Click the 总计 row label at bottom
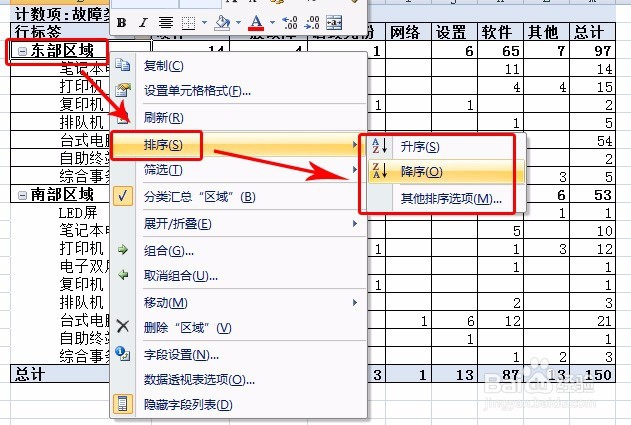Image resolution: width=631 pixels, height=425 pixels. coord(30,375)
